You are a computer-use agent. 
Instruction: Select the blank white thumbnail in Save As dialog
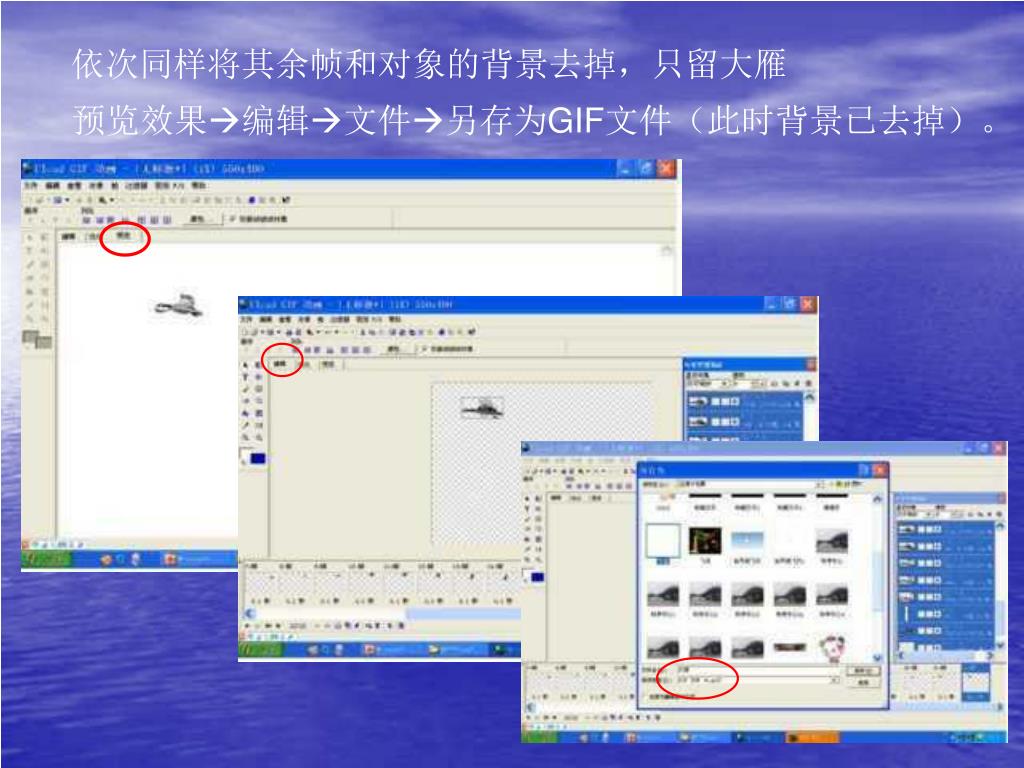pyautogui.click(x=662, y=541)
